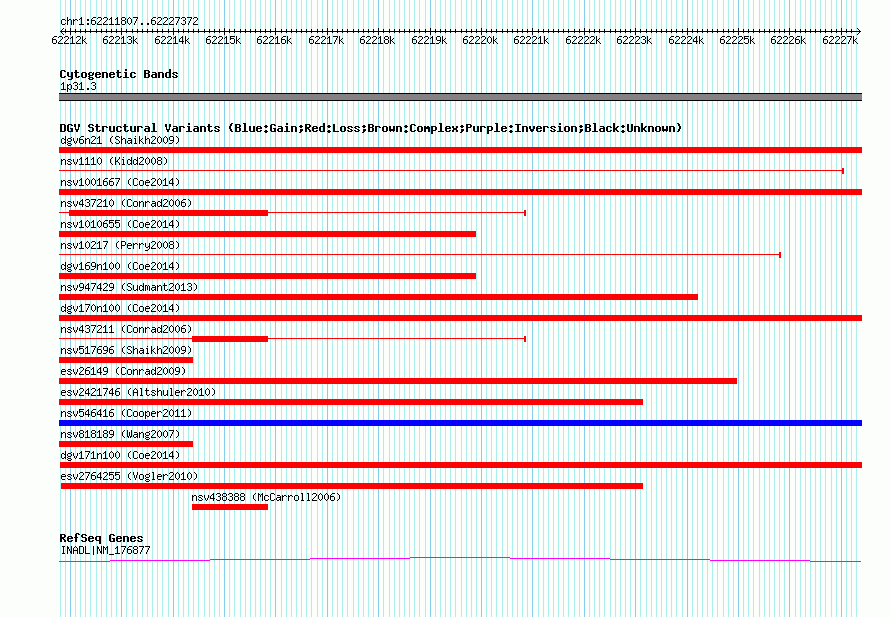
Task: Click the DGV Structural Variants track heading
Action: 371,128
